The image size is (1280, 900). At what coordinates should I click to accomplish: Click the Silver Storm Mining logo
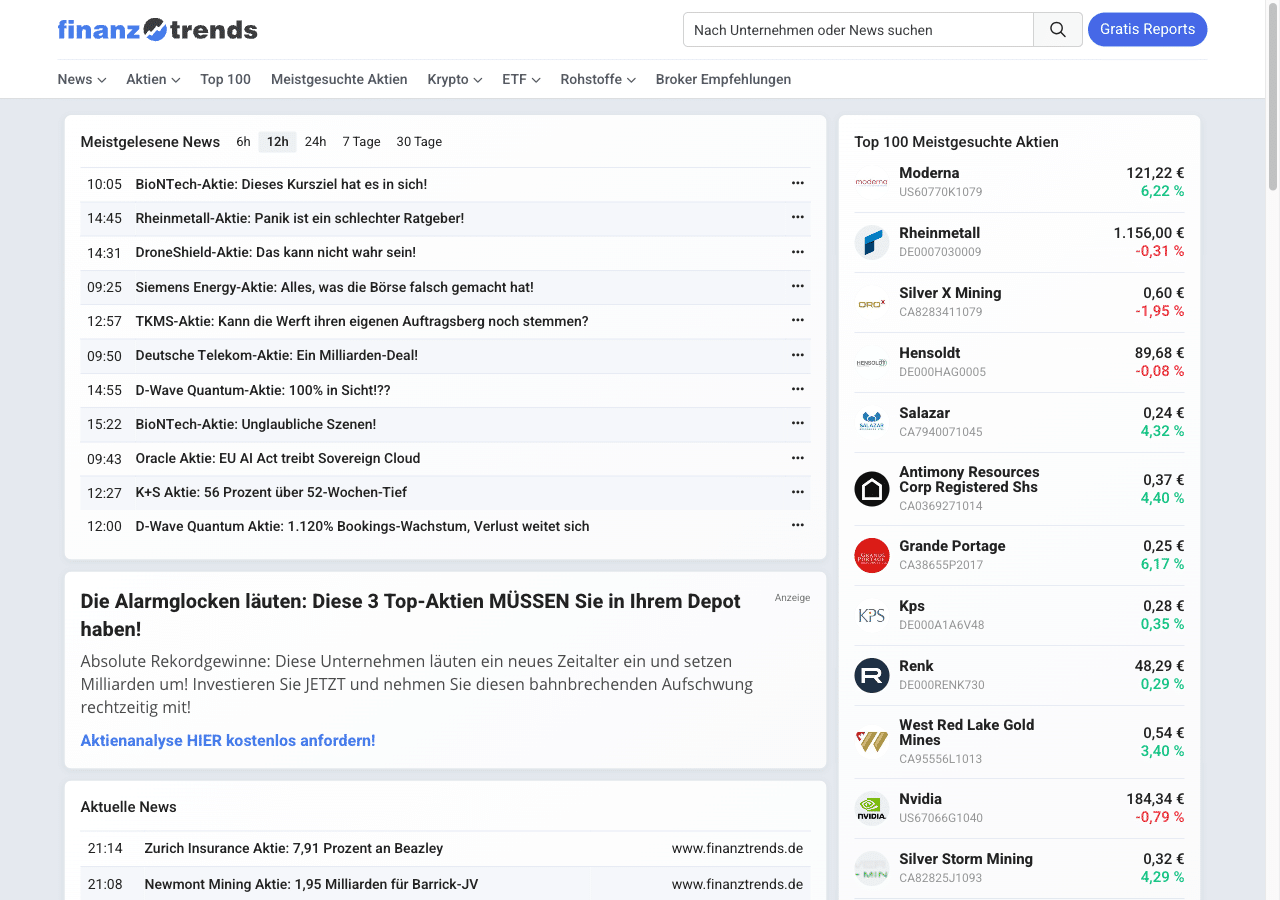pos(872,868)
